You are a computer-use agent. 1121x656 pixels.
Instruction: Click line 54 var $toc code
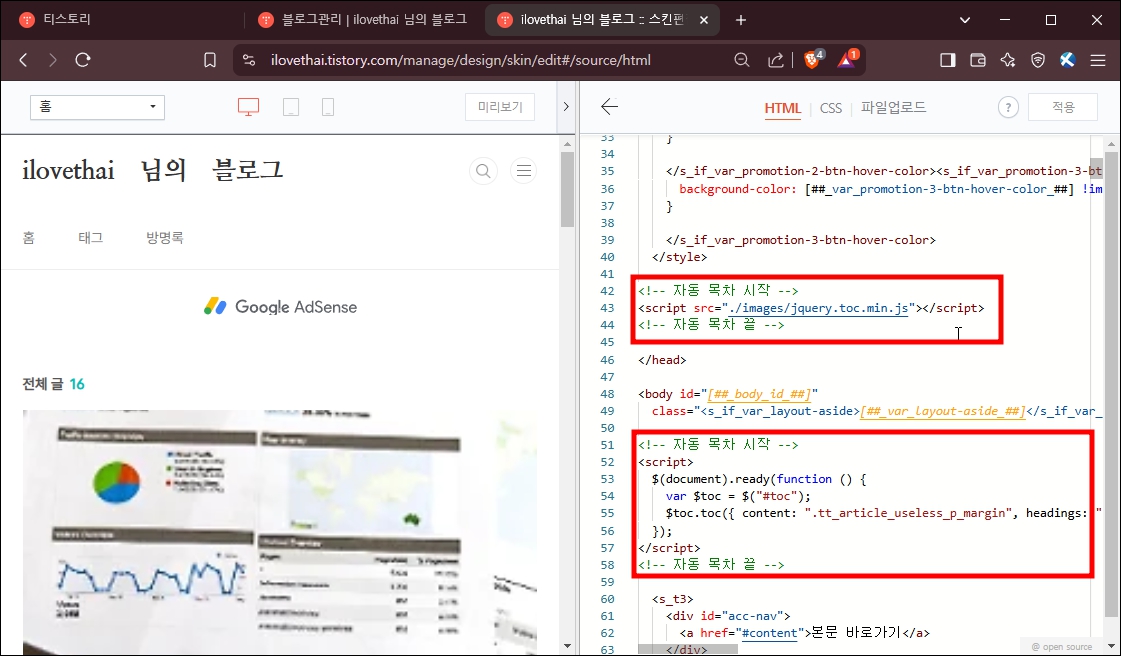738,497
